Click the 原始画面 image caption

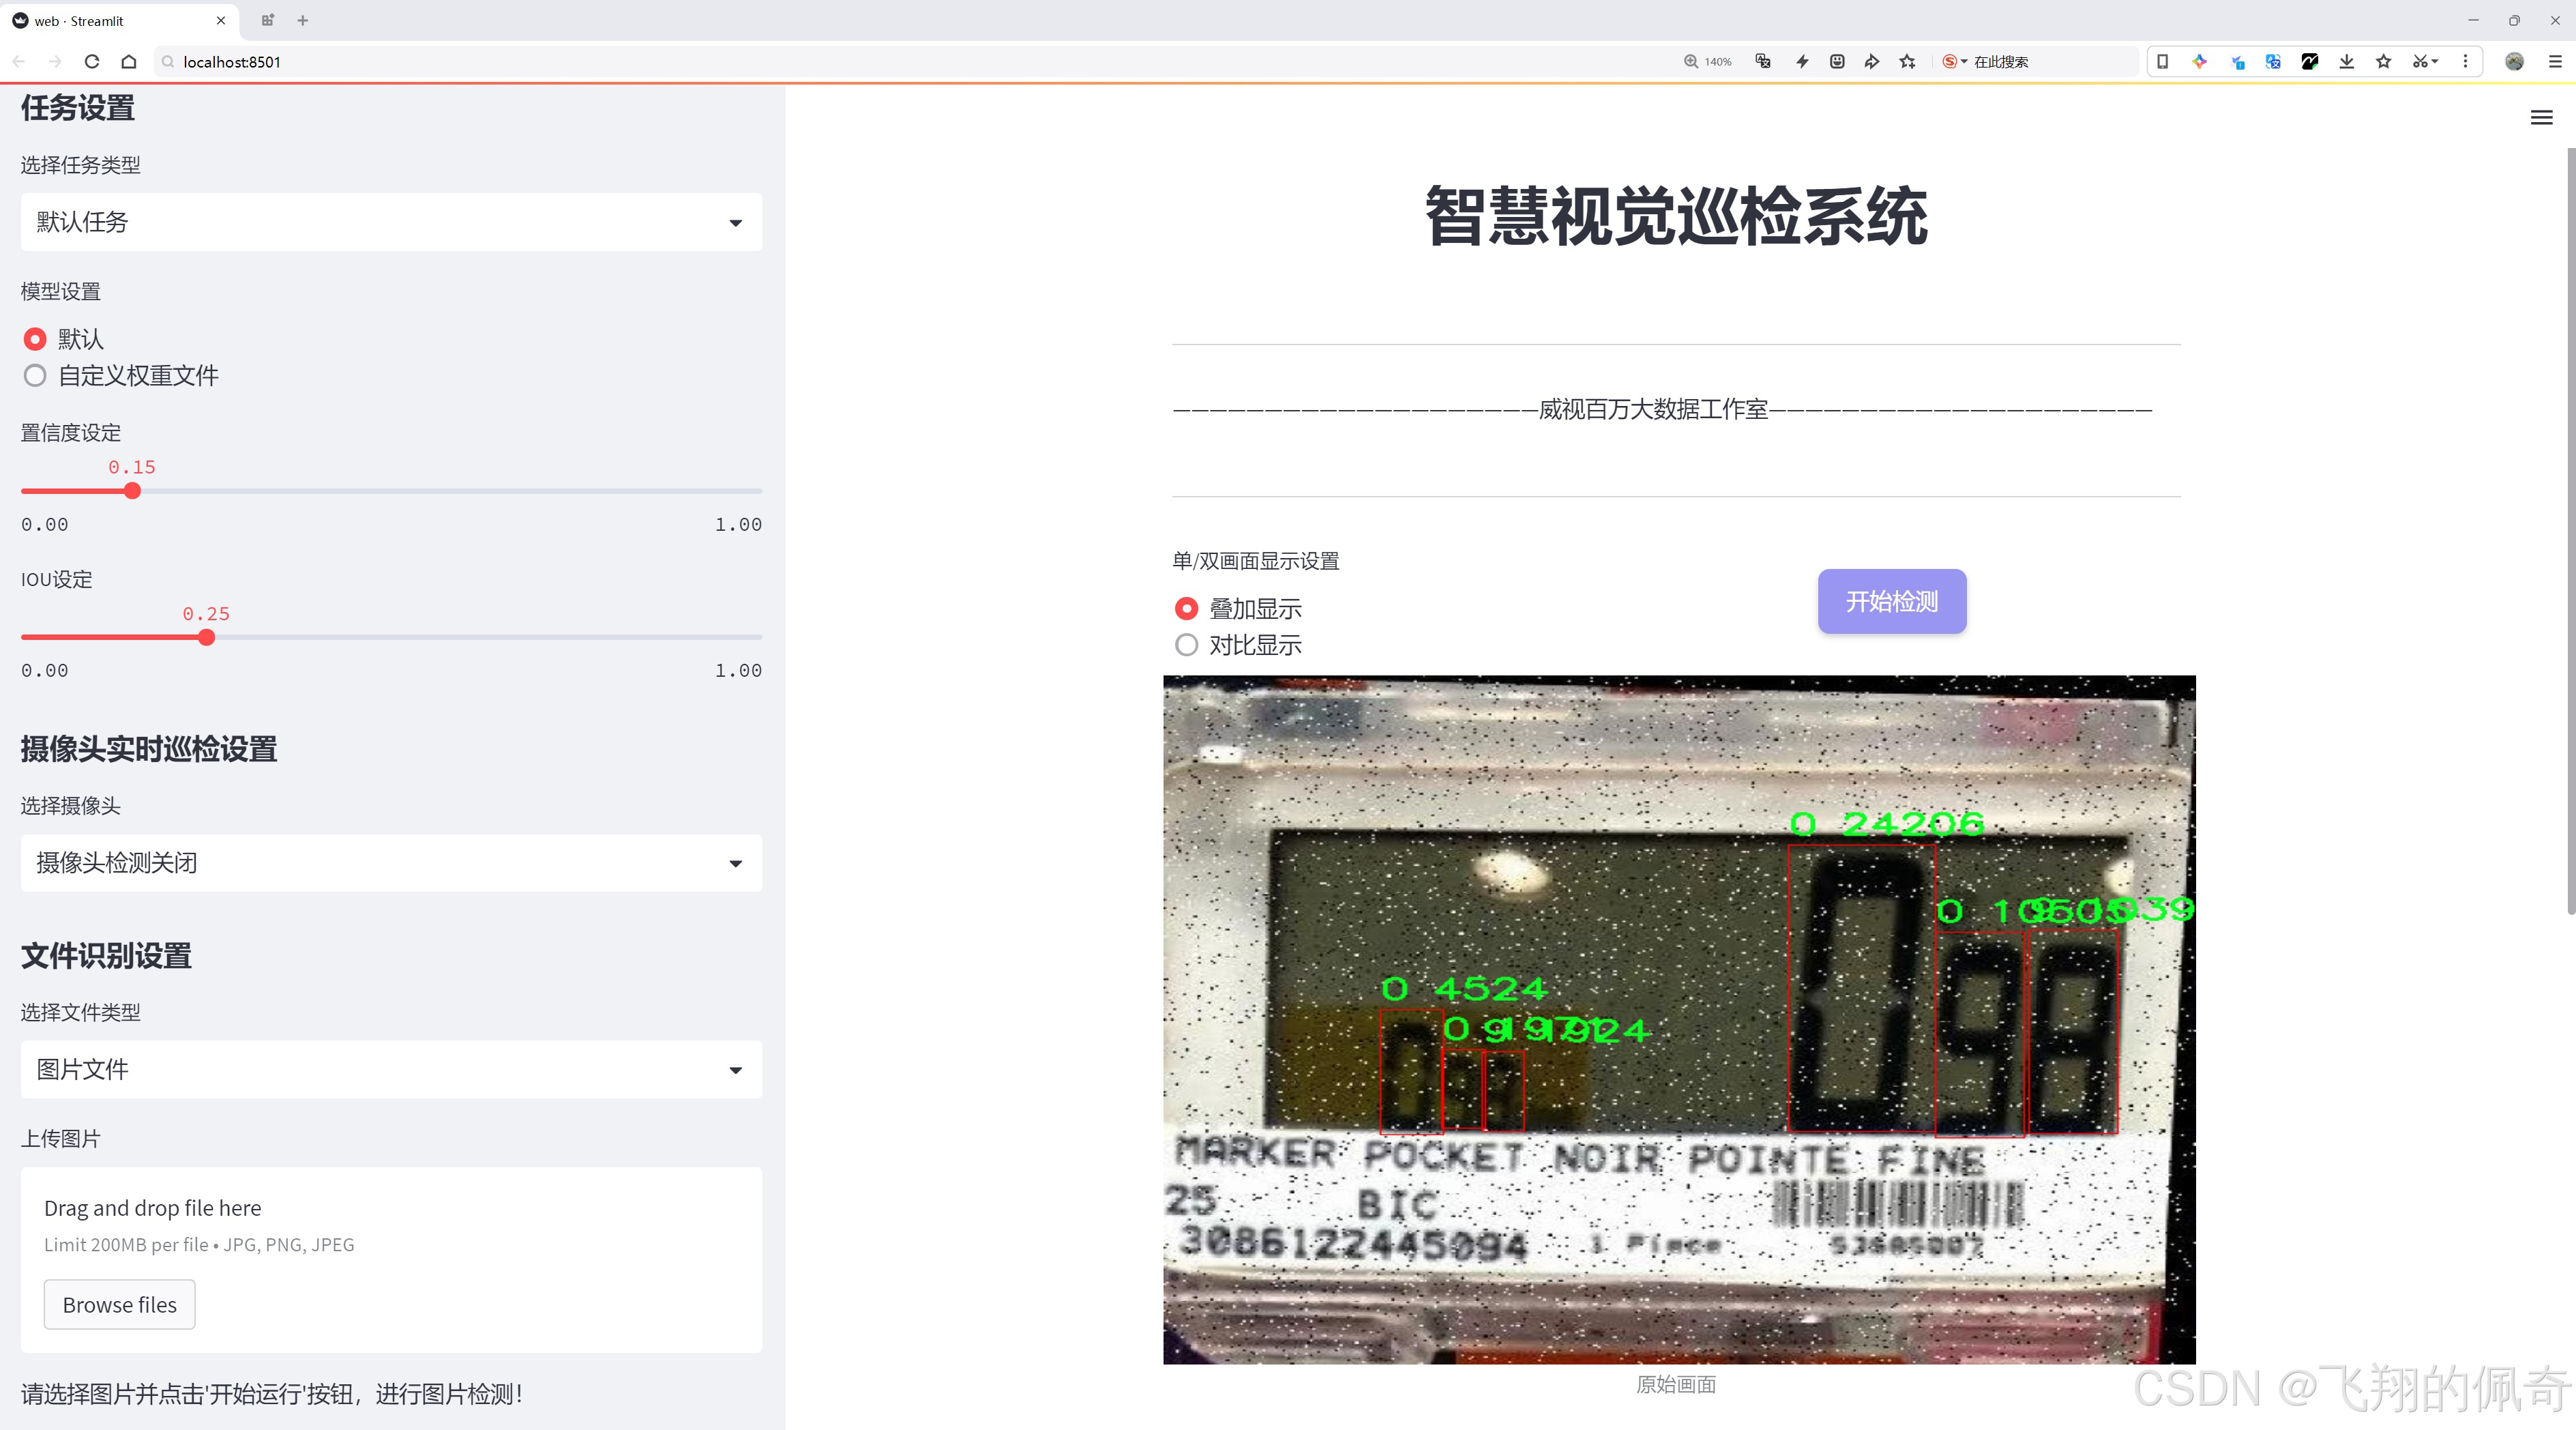(x=1676, y=1385)
